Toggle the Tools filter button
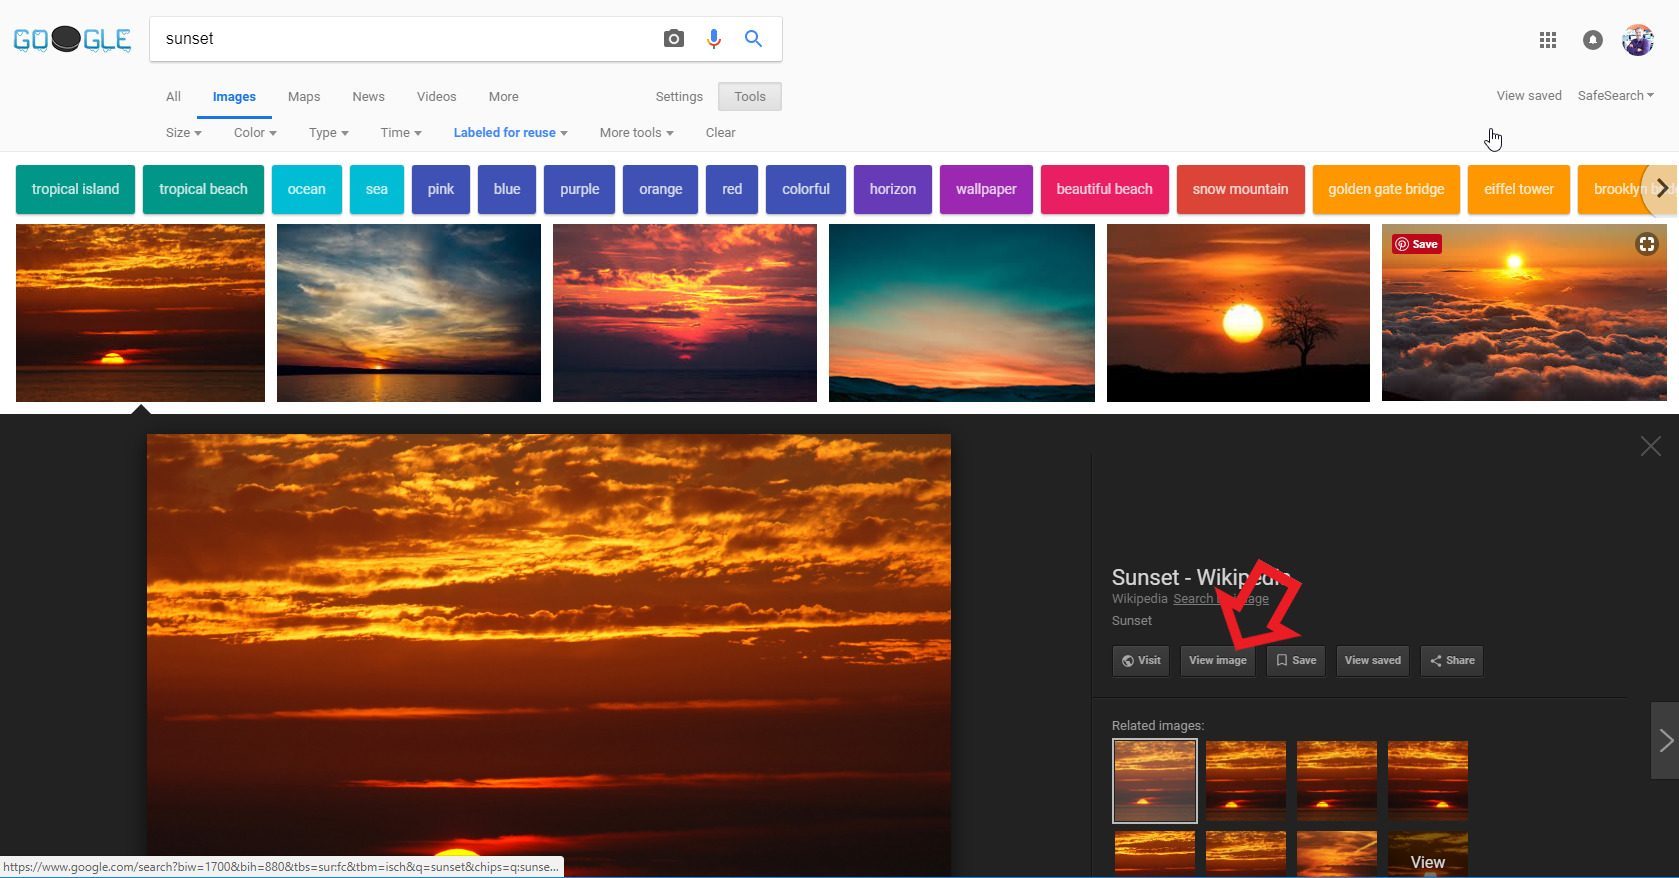1679x878 pixels. [749, 97]
